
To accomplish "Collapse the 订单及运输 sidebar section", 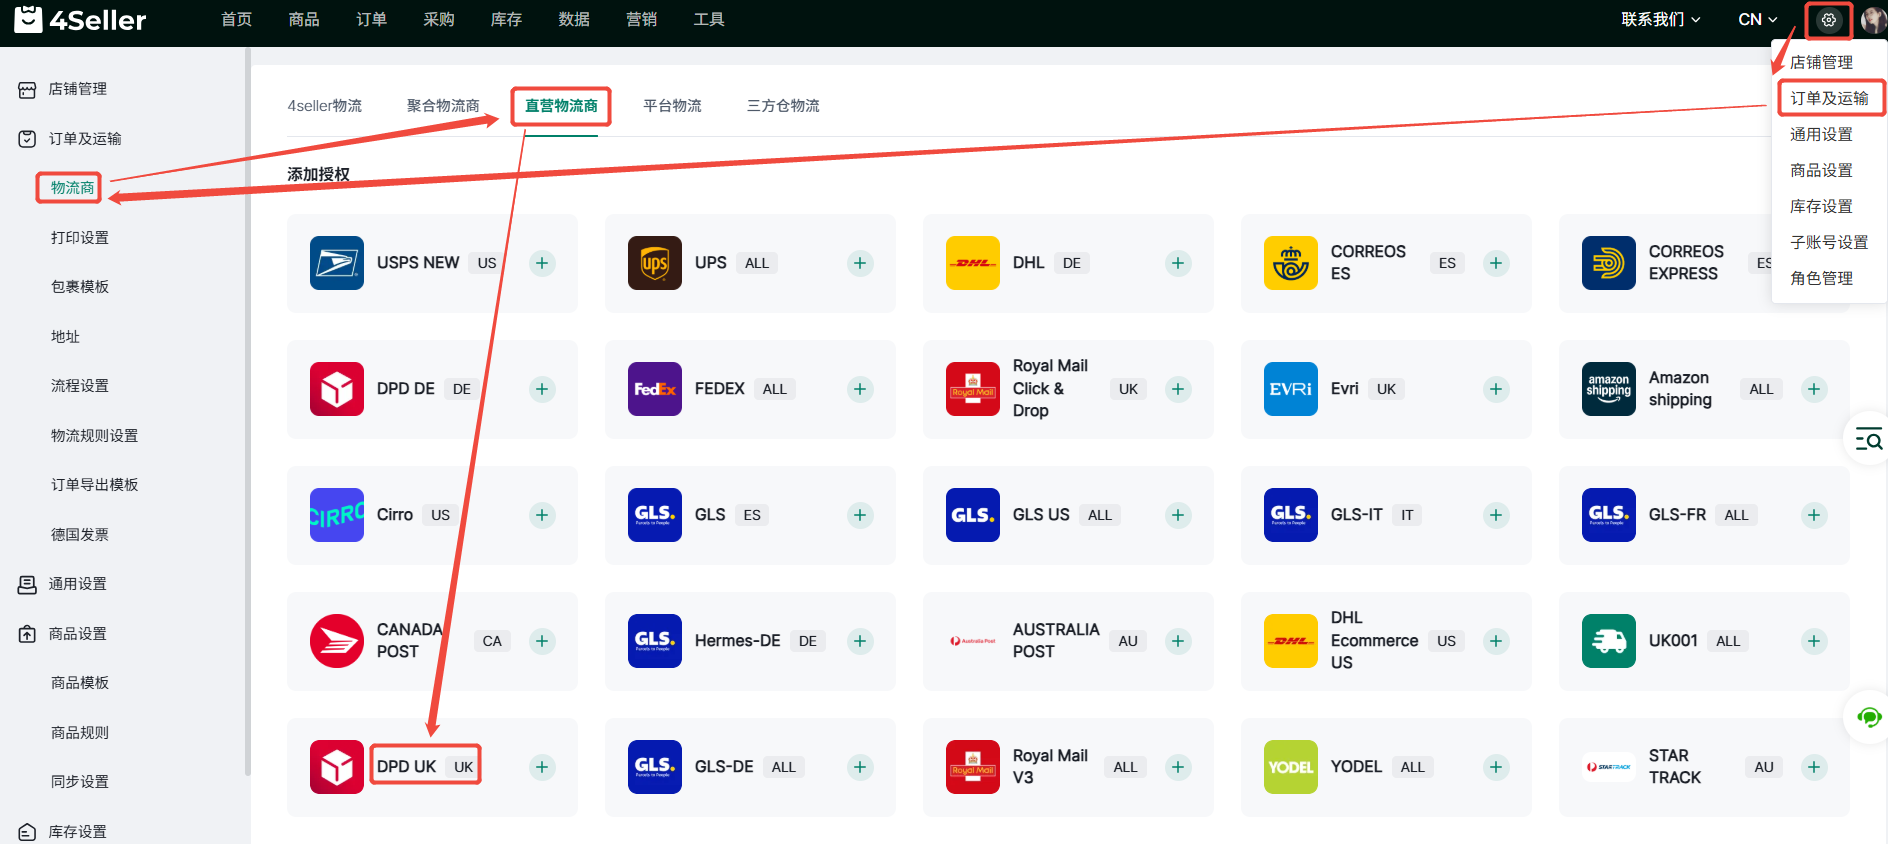I will pyautogui.click(x=85, y=139).
